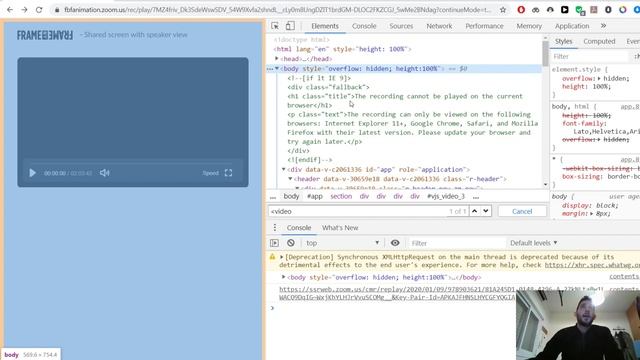Select the div class fallback line
This screenshot has height=360, width=640.
(x=328, y=87)
